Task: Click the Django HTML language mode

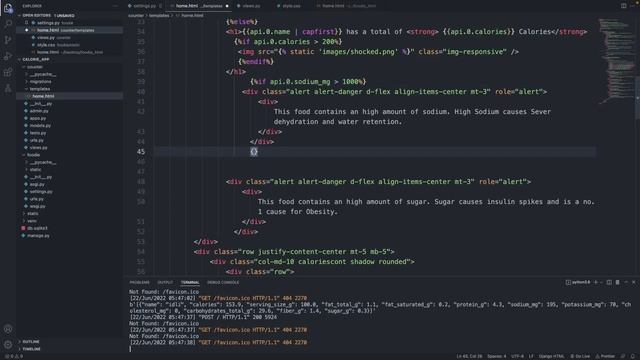Action: 551,356
